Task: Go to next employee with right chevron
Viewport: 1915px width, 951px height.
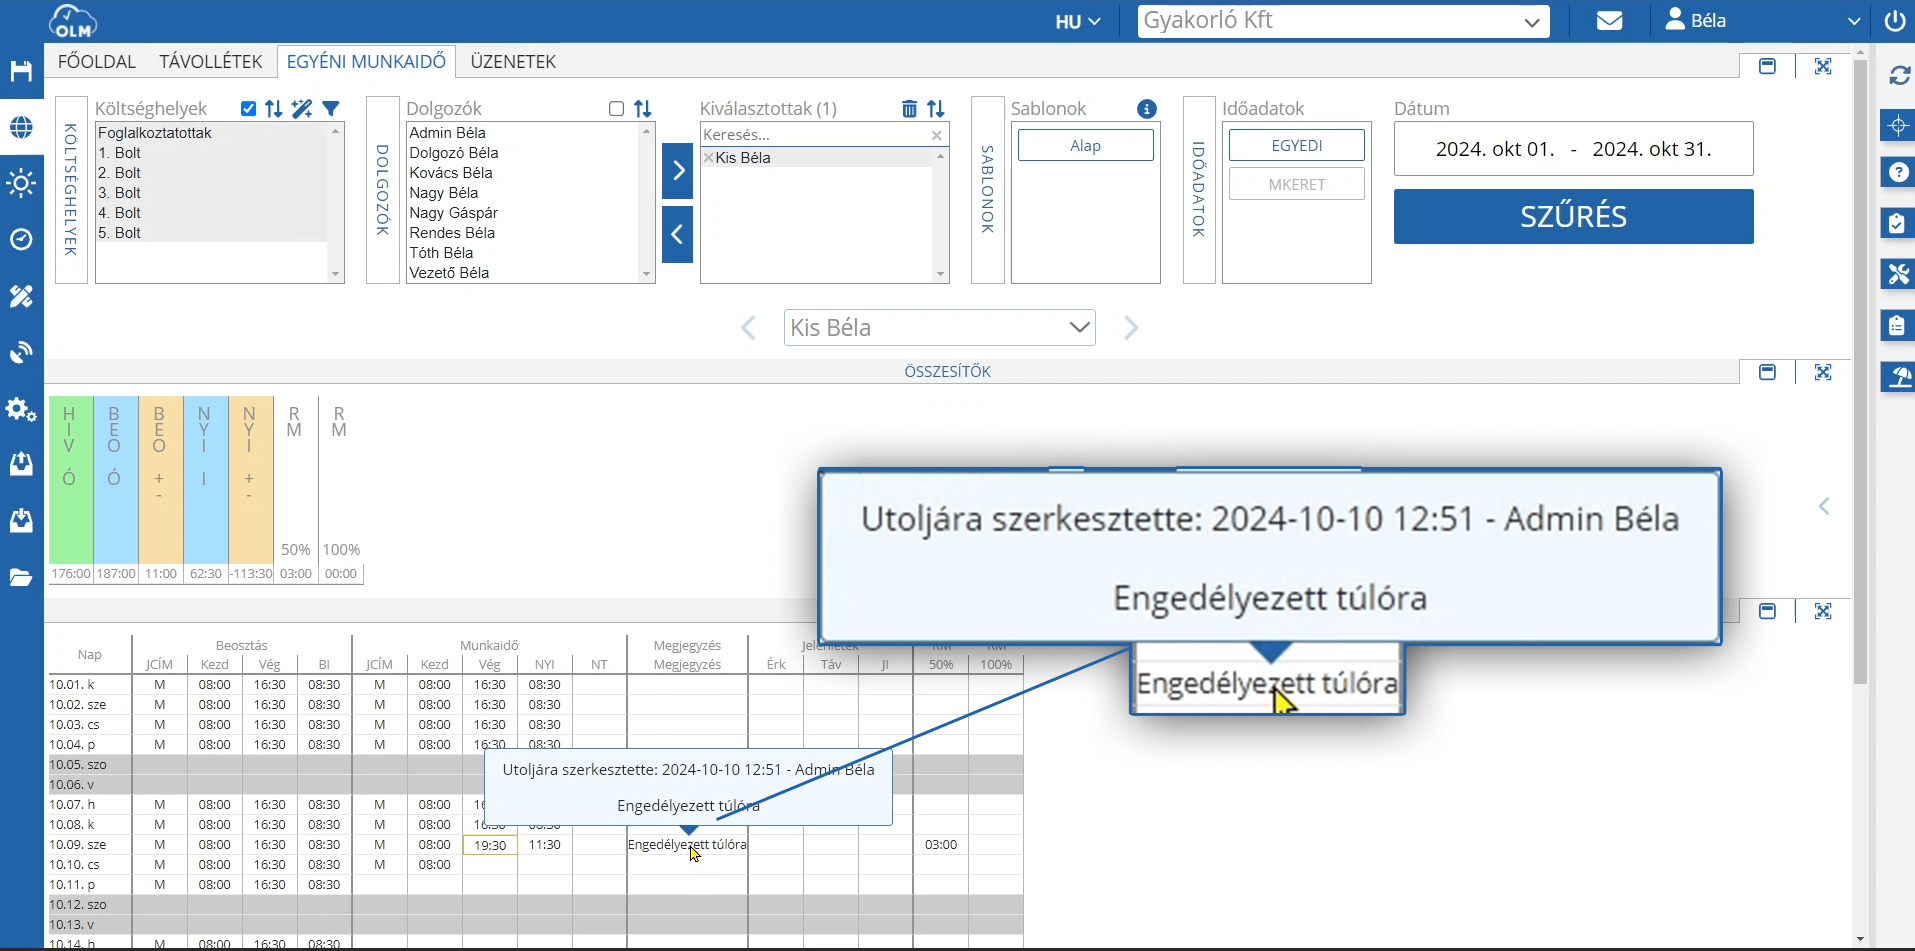Action: coord(1131,328)
